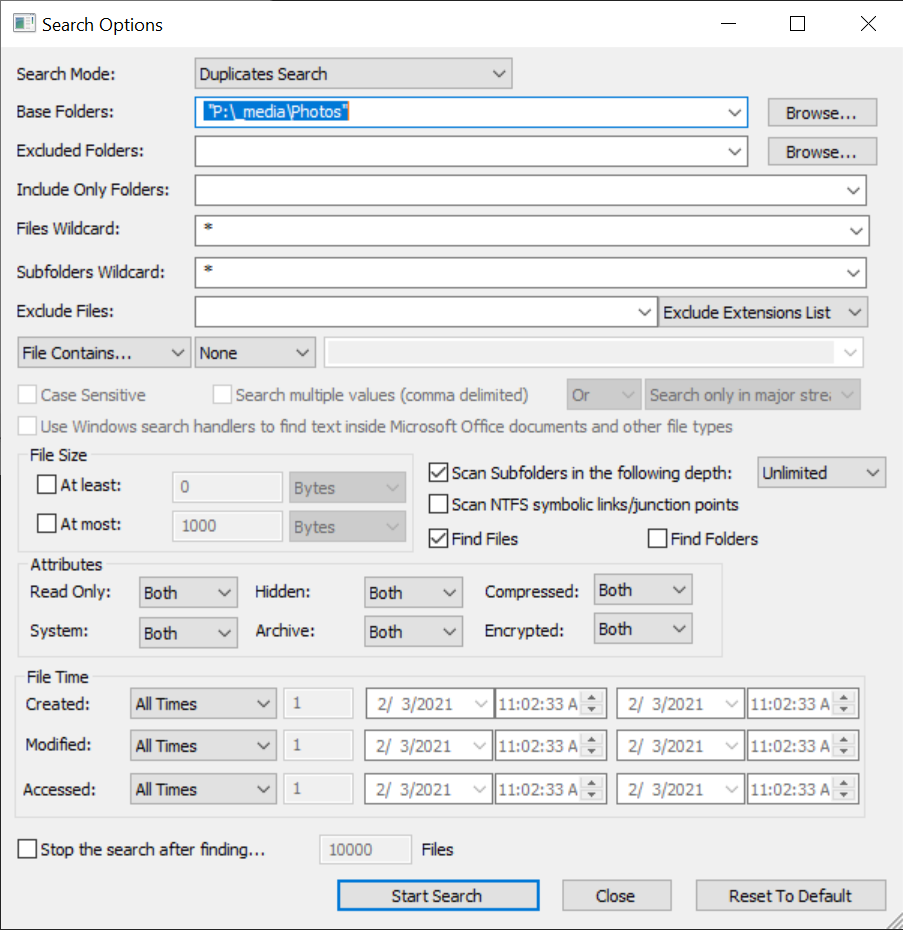The width and height of the screenshot is (903, 930).
Task: Click Browse next to Excluded Folders
Action: click(821, 152)
